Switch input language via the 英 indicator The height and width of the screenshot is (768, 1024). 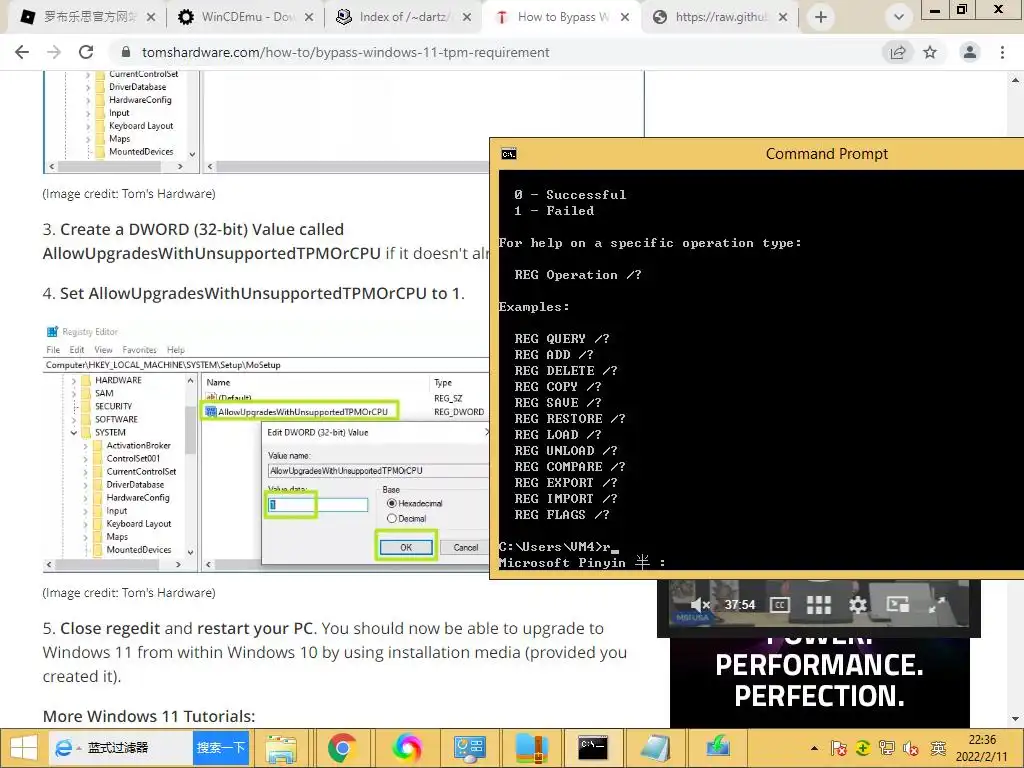(x=938, y=748)
